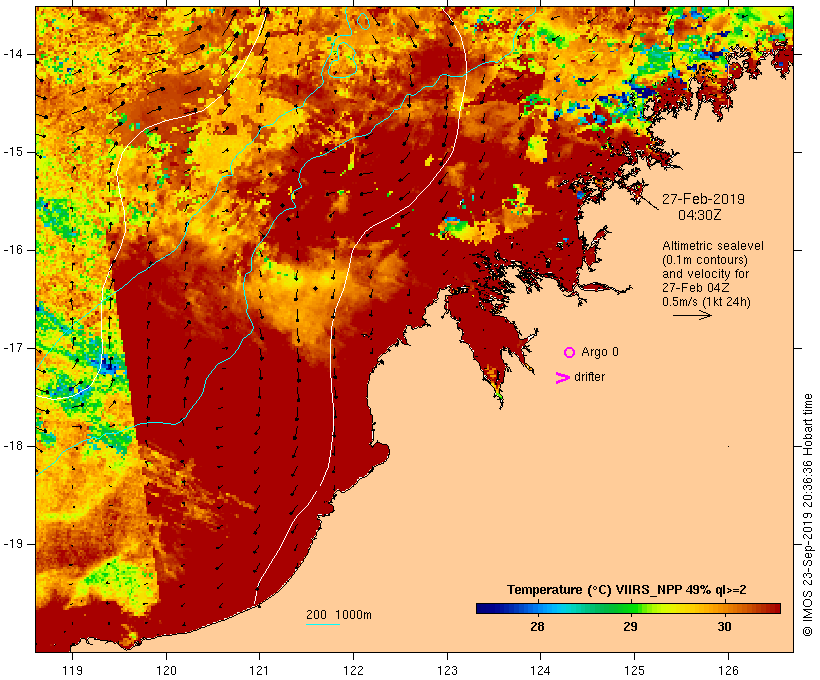Click the '27-Feb-2019' date label

pos(703,199)
